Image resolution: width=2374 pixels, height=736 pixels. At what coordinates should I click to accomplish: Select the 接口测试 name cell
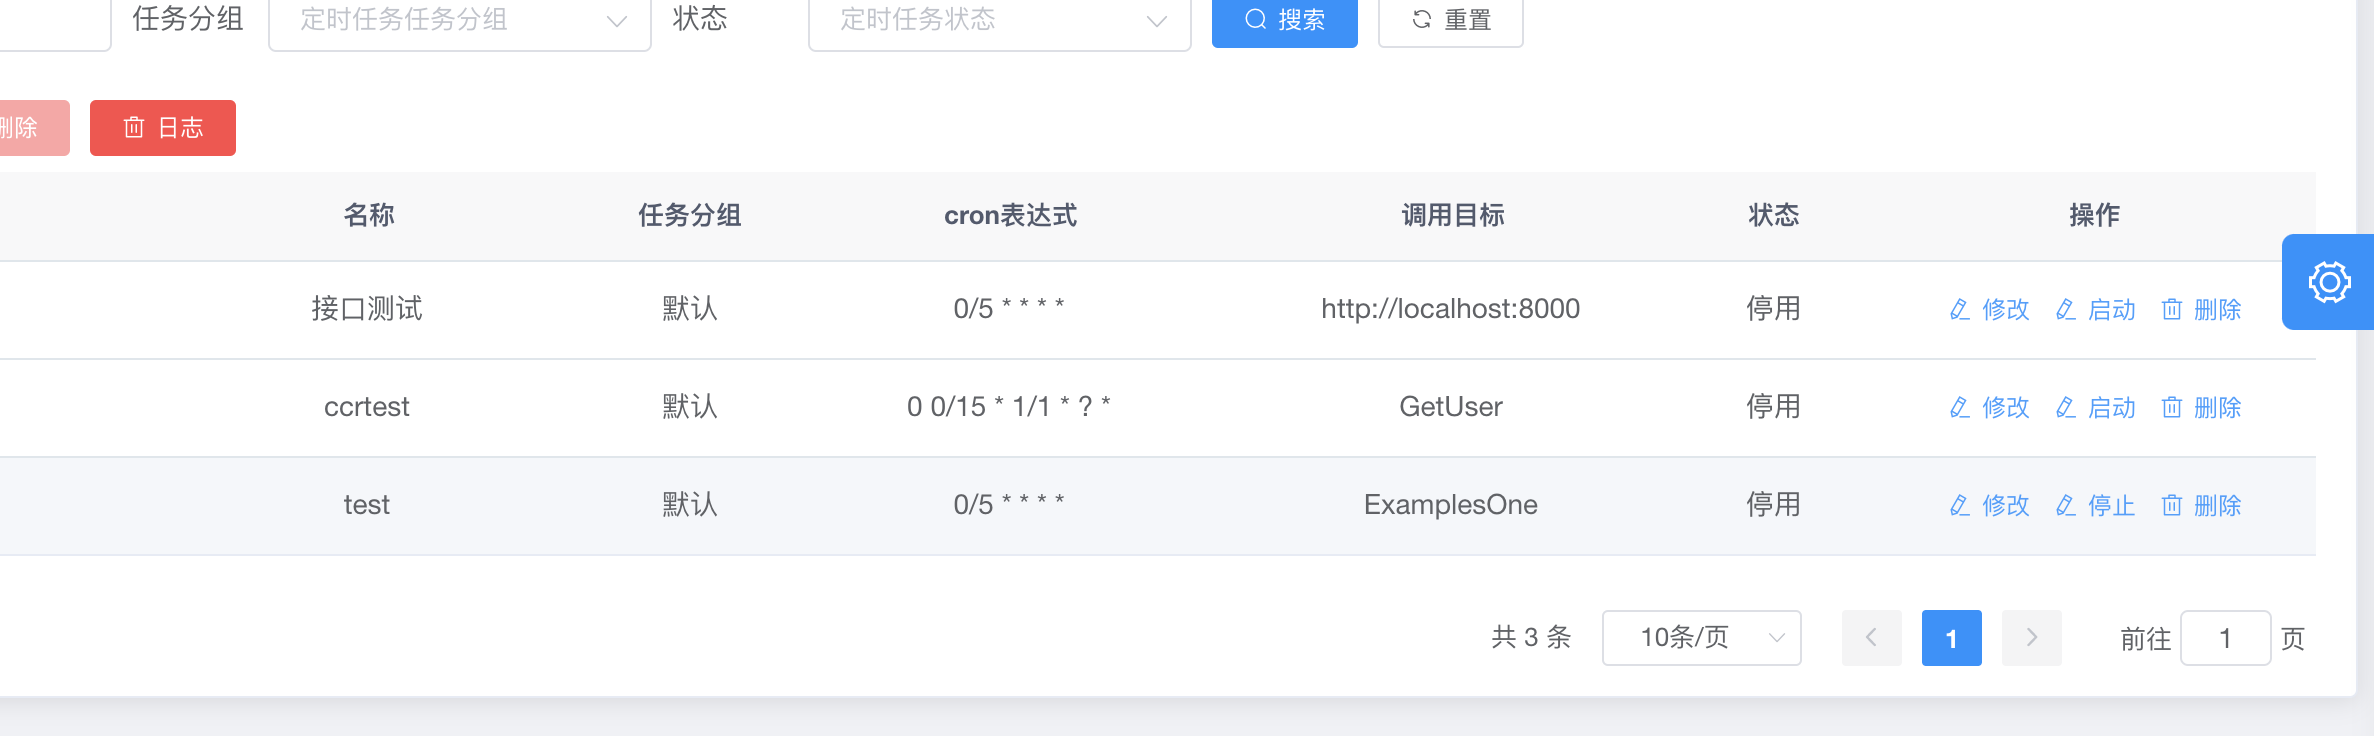pos(367,309)
